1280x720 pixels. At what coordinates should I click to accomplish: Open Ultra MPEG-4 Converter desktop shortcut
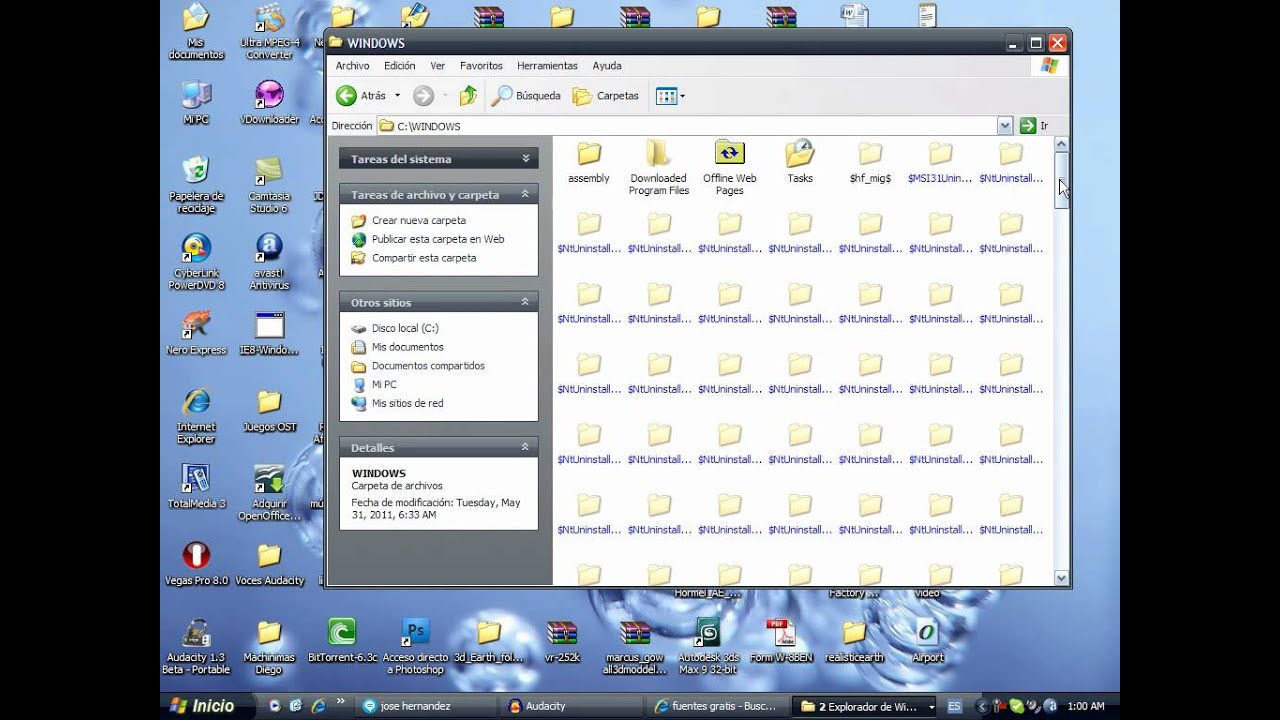click(x=269, y=32)
